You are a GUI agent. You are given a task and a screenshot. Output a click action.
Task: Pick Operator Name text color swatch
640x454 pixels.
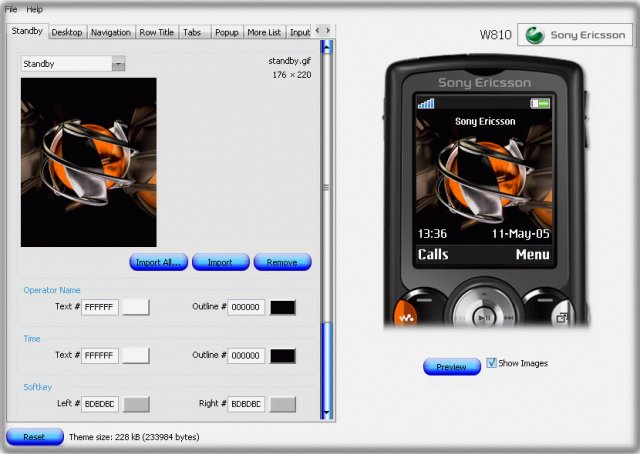click(136, 307)
